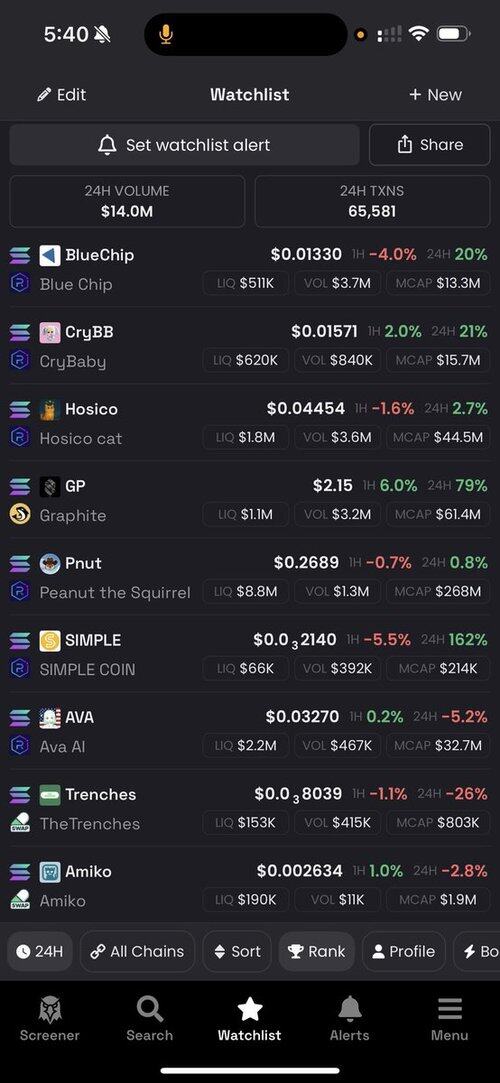Image resolution: width=500 pixels, height=1083 pixels.
Task: Open the Sort options
Action: coord(237,951)
